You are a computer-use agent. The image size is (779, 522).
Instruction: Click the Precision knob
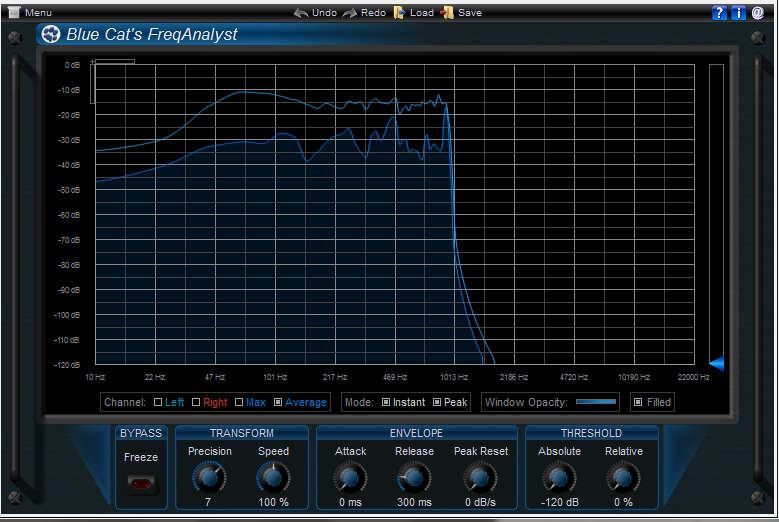coord(209,477)
